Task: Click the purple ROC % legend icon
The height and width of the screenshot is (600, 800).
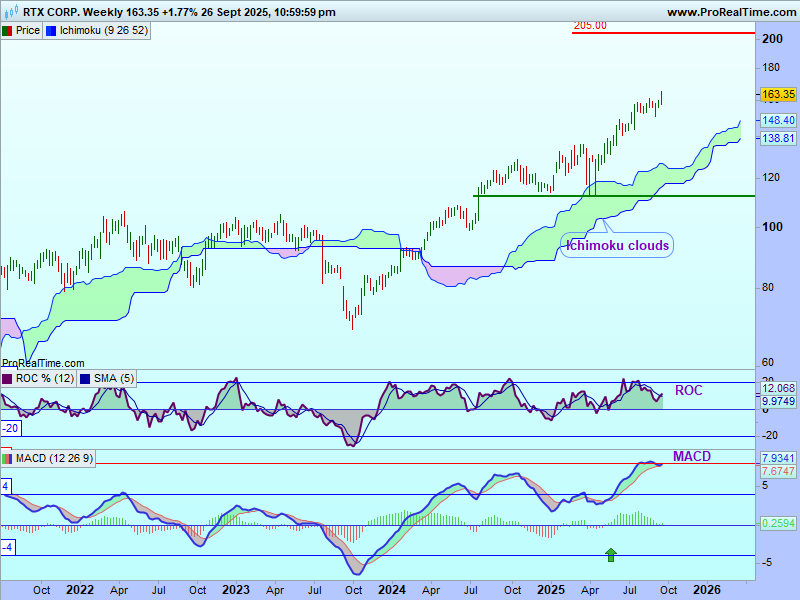Action: click(x=8, y=379)
